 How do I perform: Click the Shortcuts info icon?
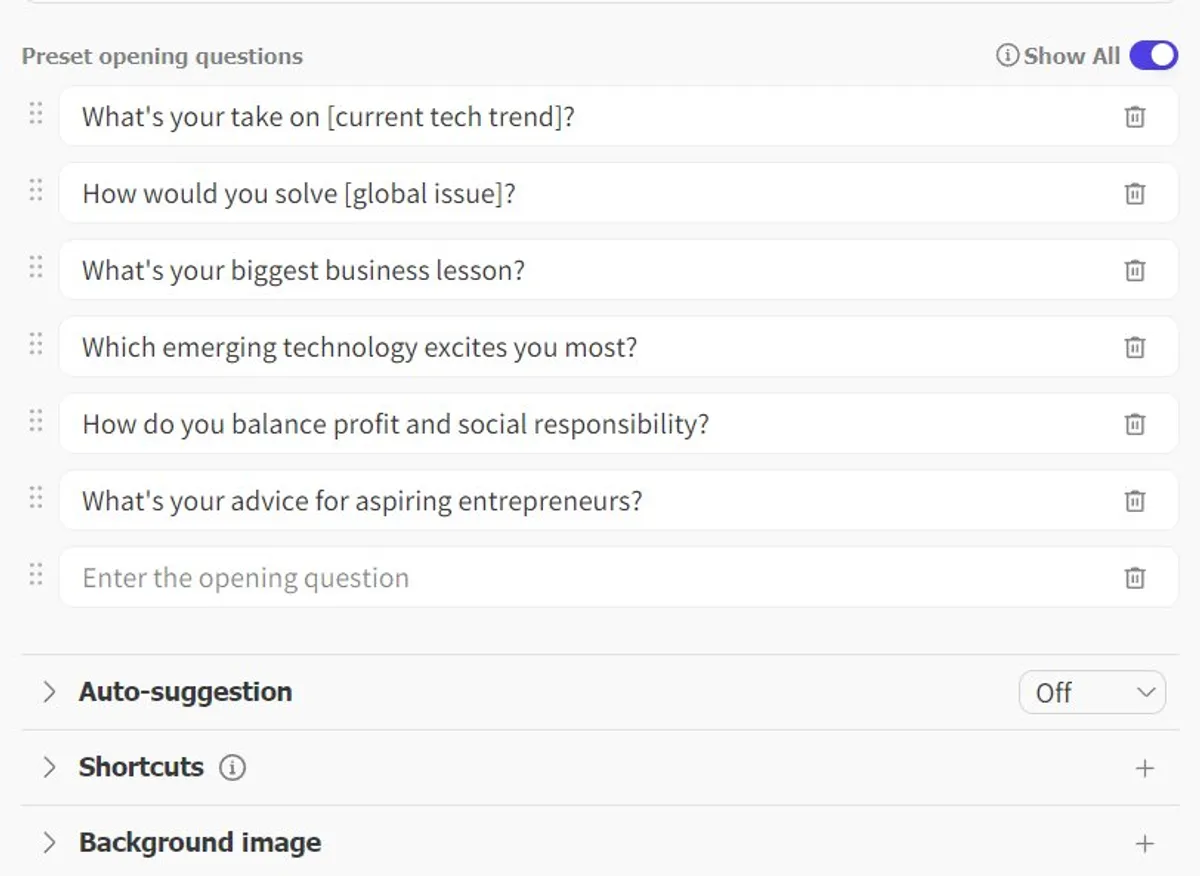point(232,768)
